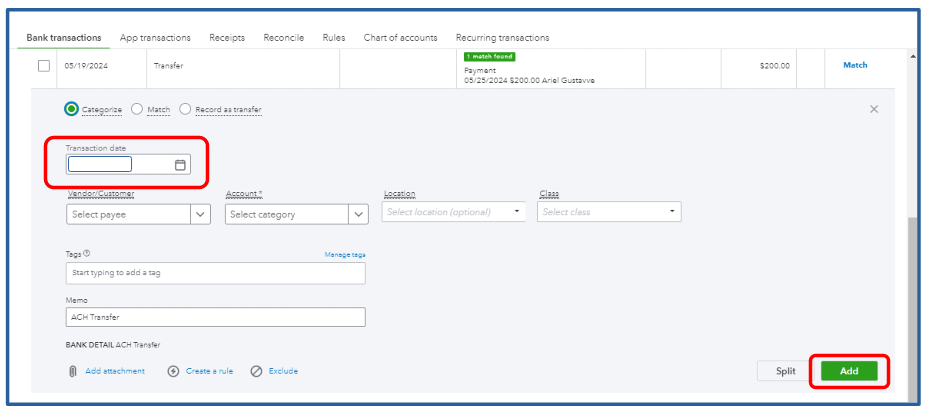Select the Categorize radio option
The width and height of the screenshot is (929, 418).
pos(72,109)
